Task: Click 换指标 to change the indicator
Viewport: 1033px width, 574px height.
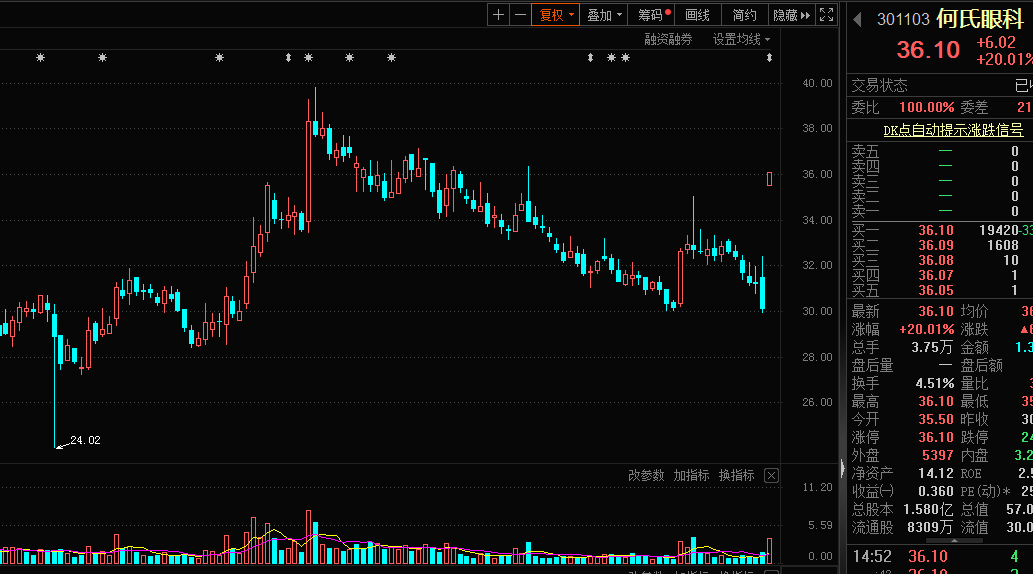Action: [737, 475]
